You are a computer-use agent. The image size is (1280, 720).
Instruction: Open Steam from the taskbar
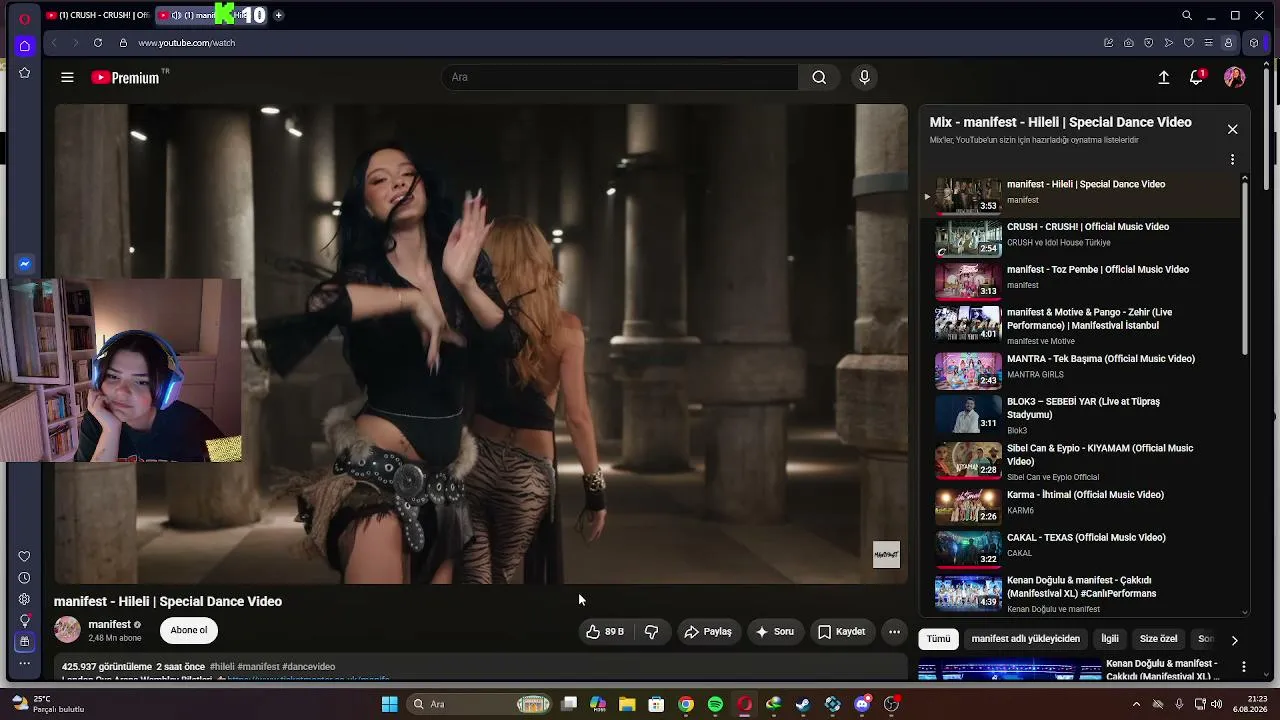803,704
